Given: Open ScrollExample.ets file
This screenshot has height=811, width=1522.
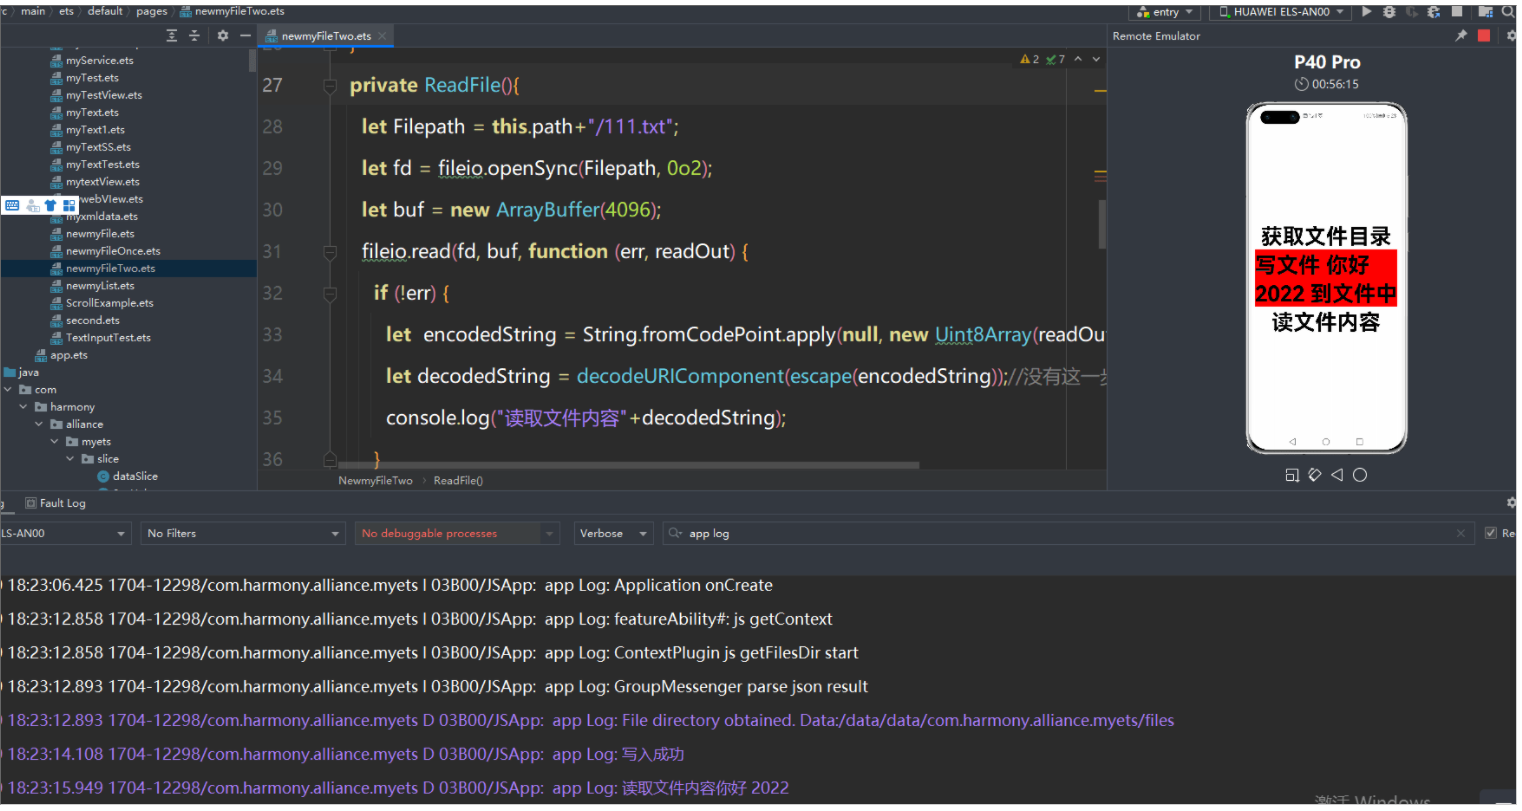Looking at the screenshot, I should click(x=110, y=303).
